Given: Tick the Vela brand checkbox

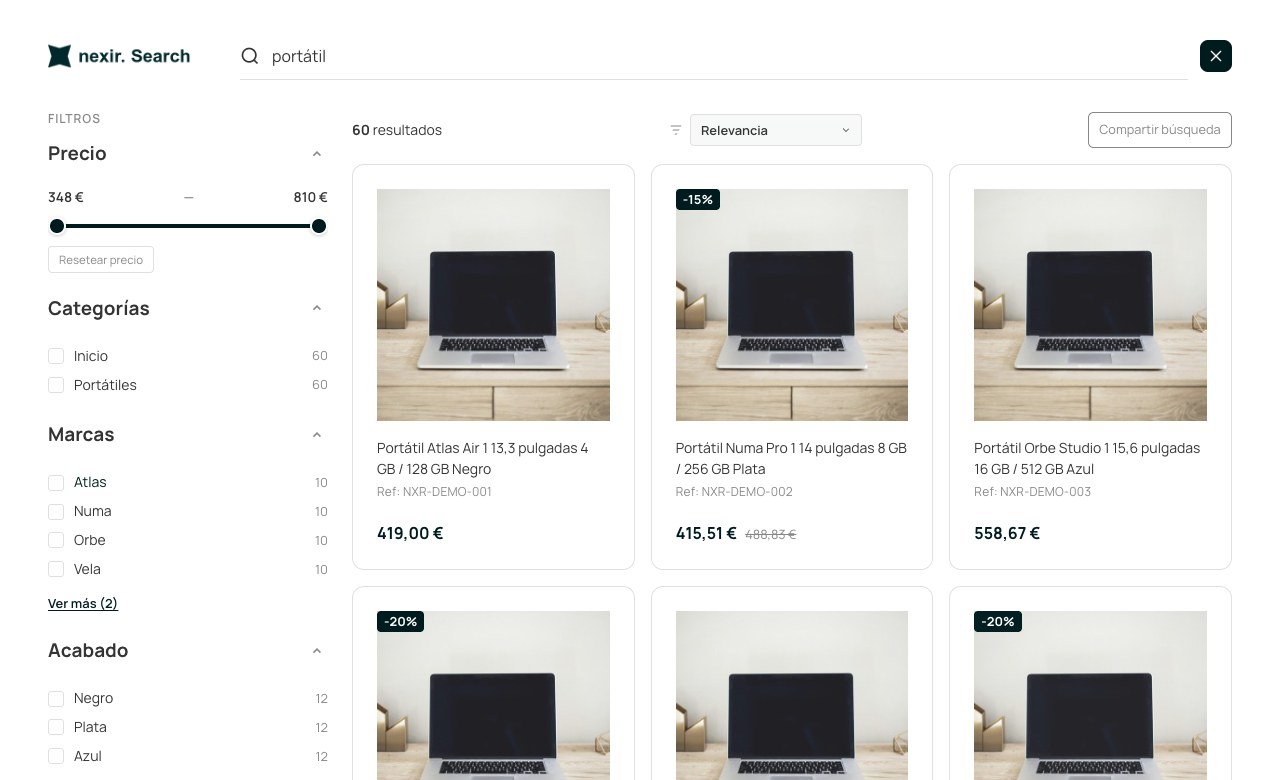Looking at the screenshot, I should [x=56, y=569].
